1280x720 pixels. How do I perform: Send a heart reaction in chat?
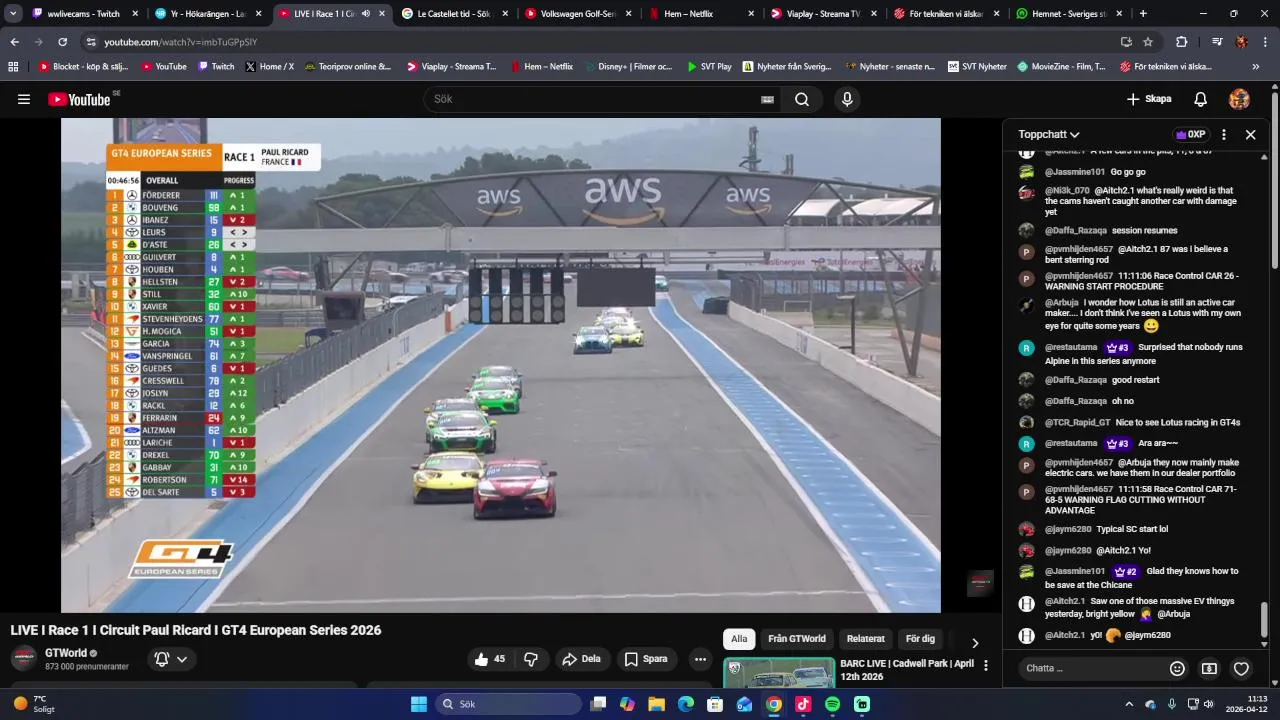tap(1241, 668)
